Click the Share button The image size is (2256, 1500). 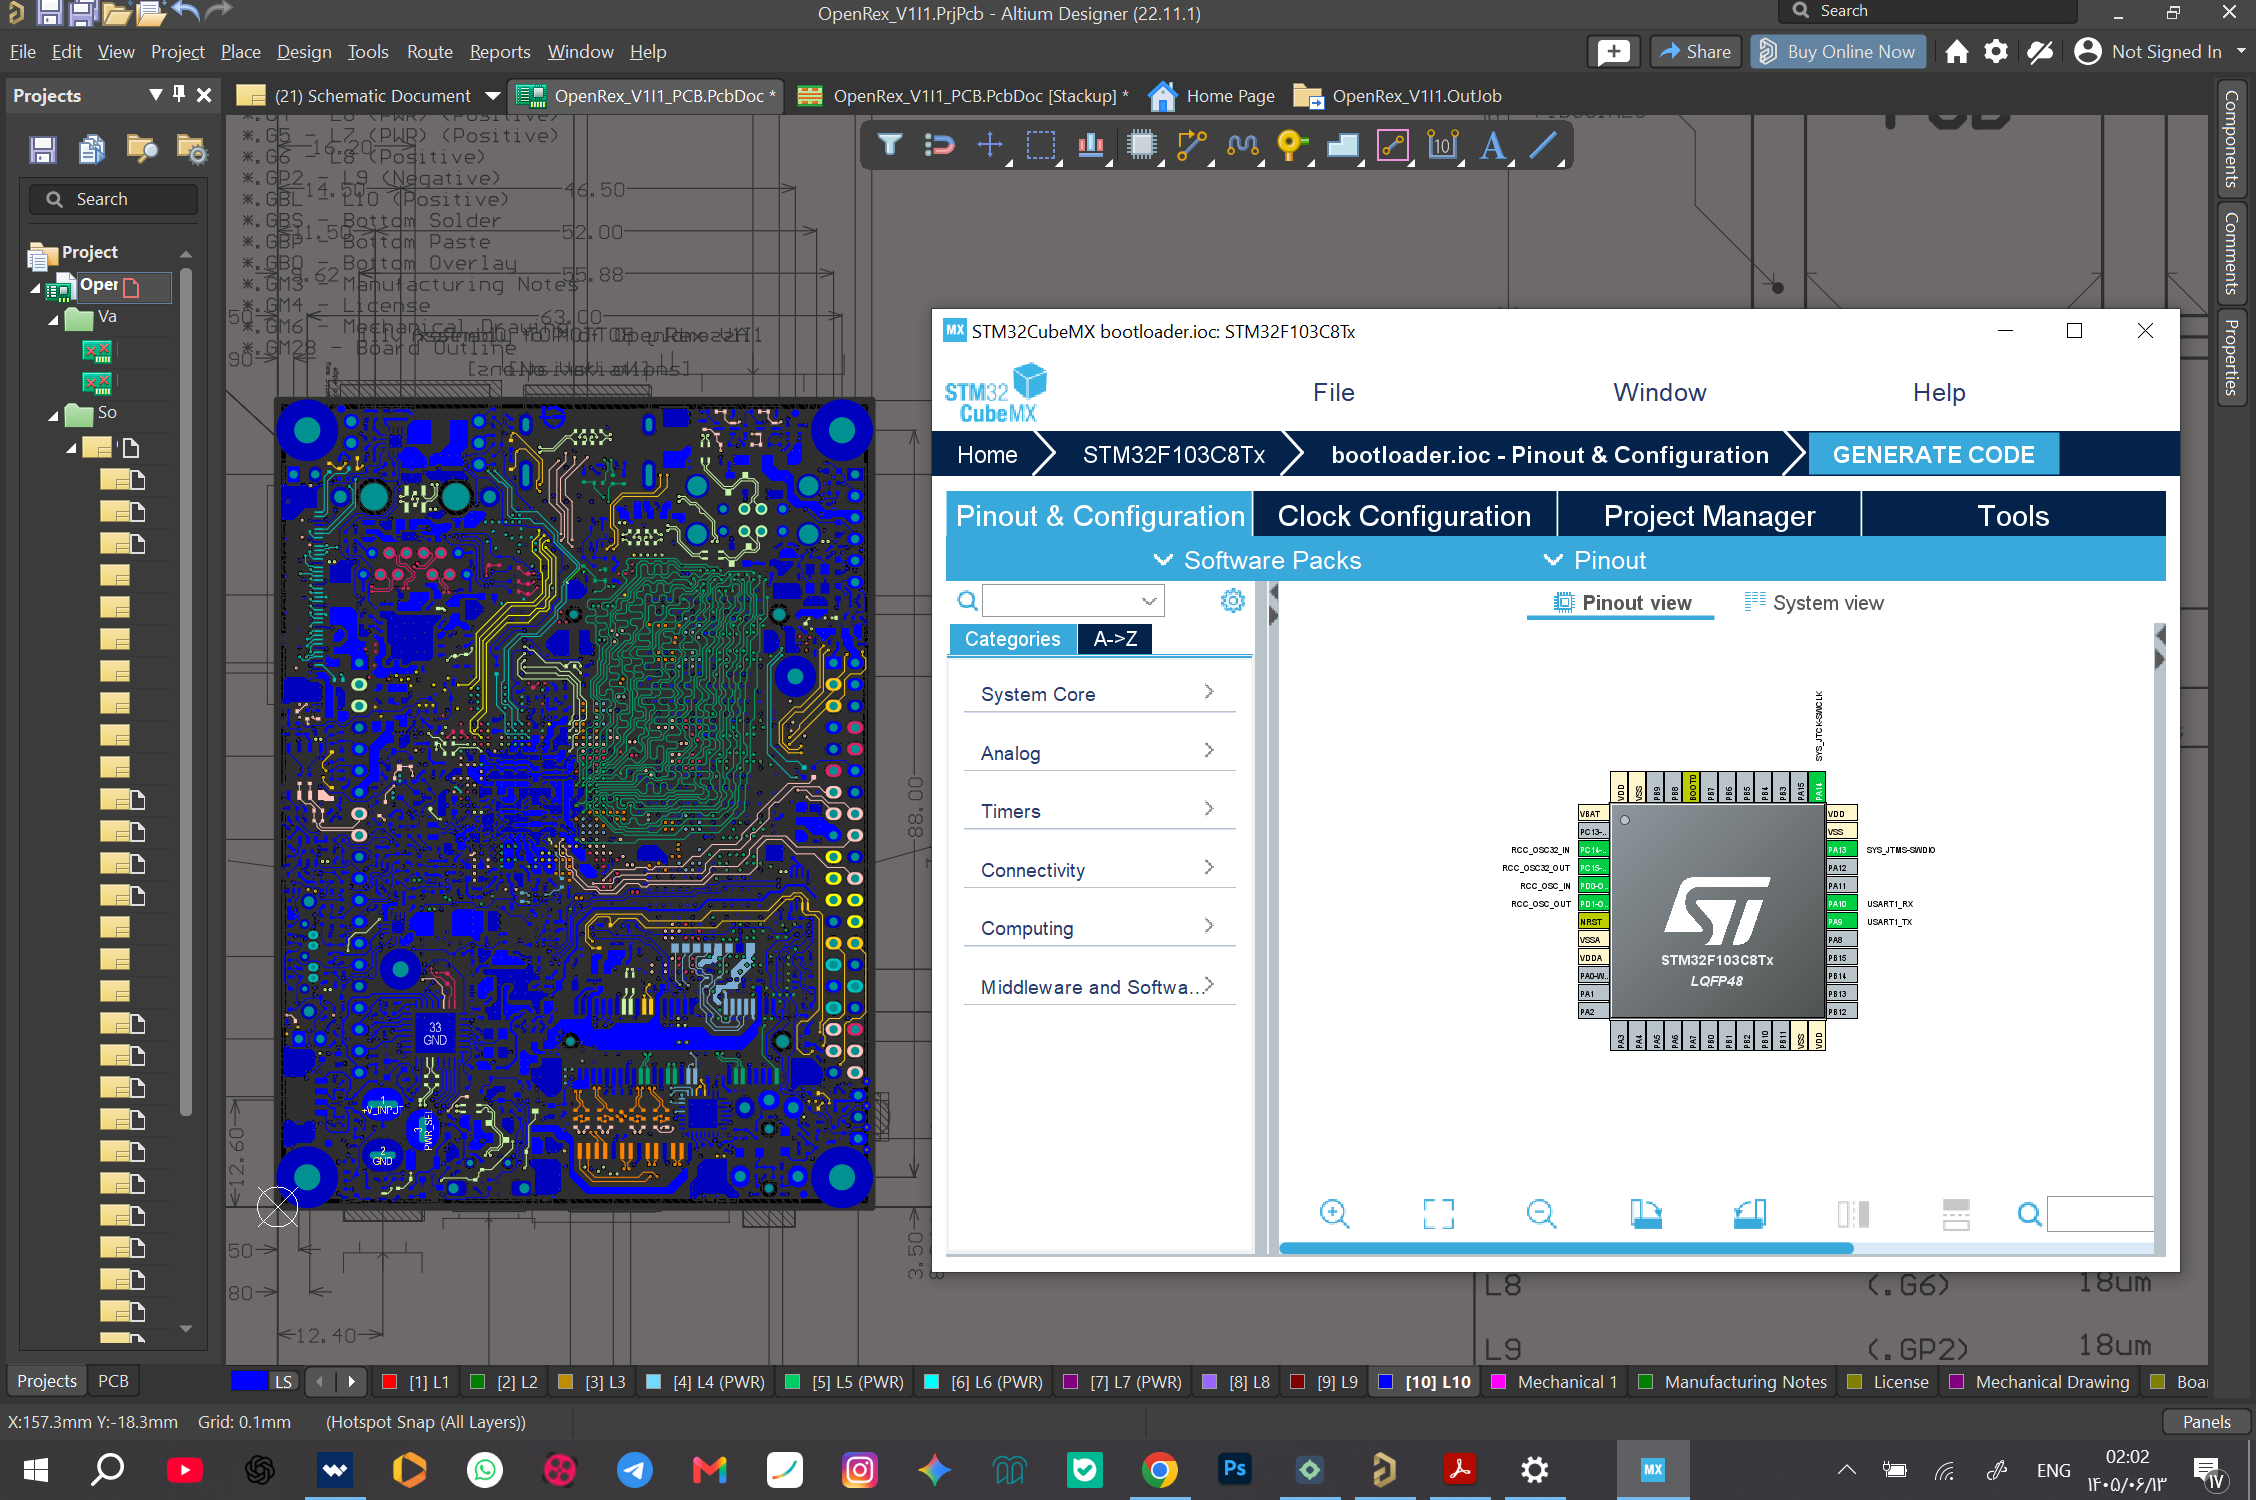(1696, 52)
